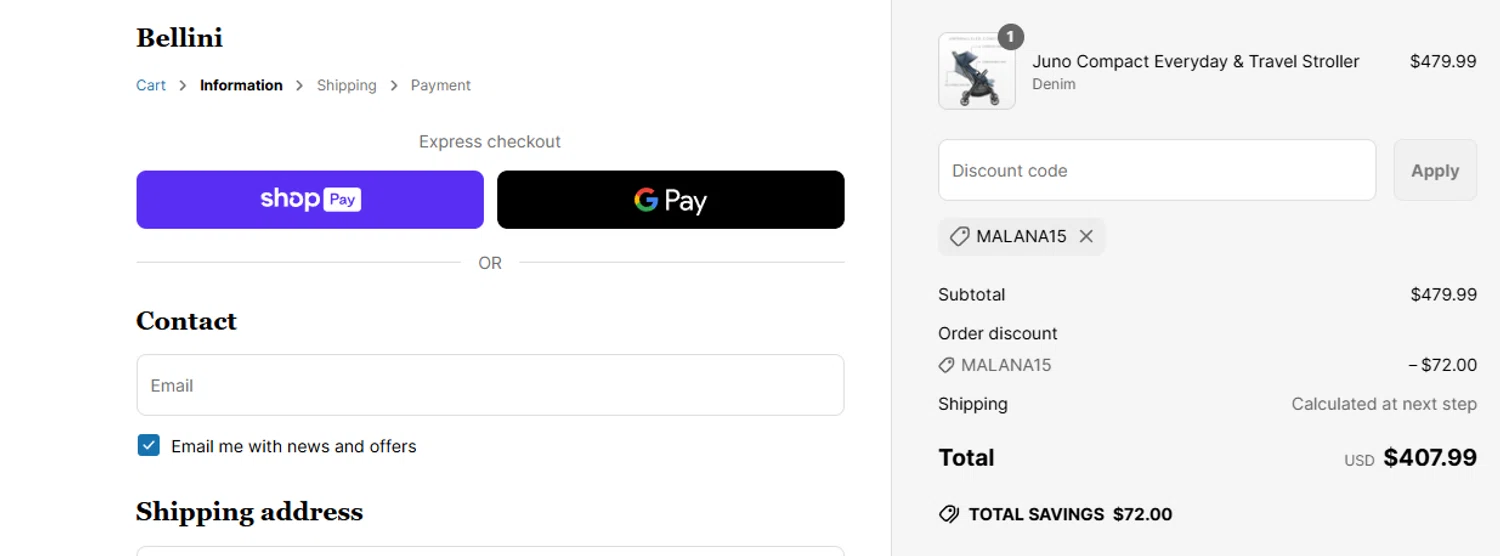Remove the MALANA15 discount code tag
This screenshot has width=1500, height=556.
pyautogui.click(x=1086, y=237)
